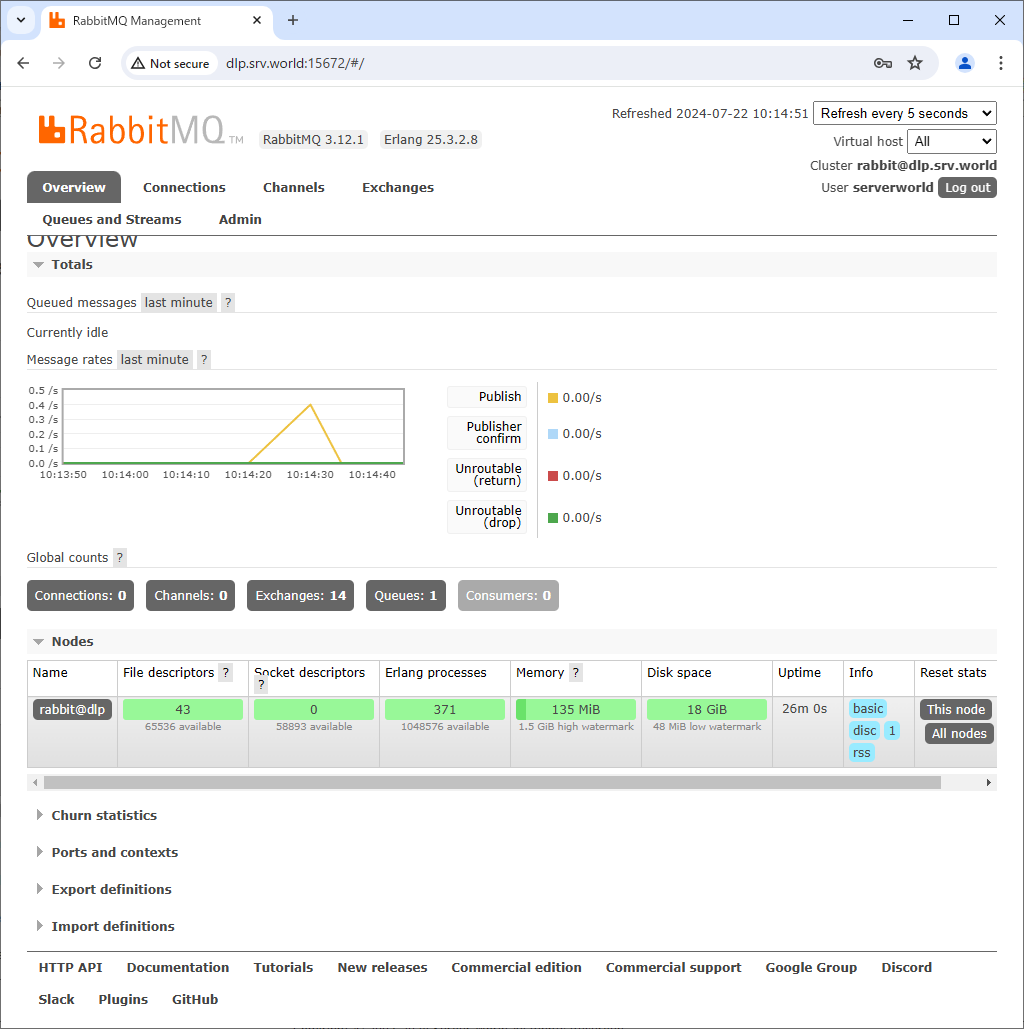Open the refresh interval dropdown
The width and height of the screenshot is (1024, 1029).
pyautogui.click(x=905, y=113)
